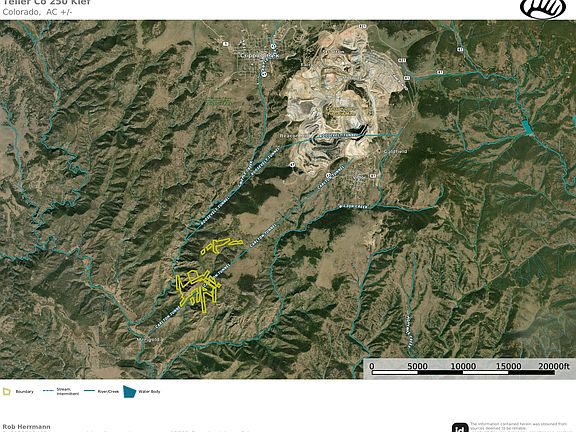Click the Water Body legend text label
Image resolution: width=576 pixels, height=432 pixels.
[149, 392]
